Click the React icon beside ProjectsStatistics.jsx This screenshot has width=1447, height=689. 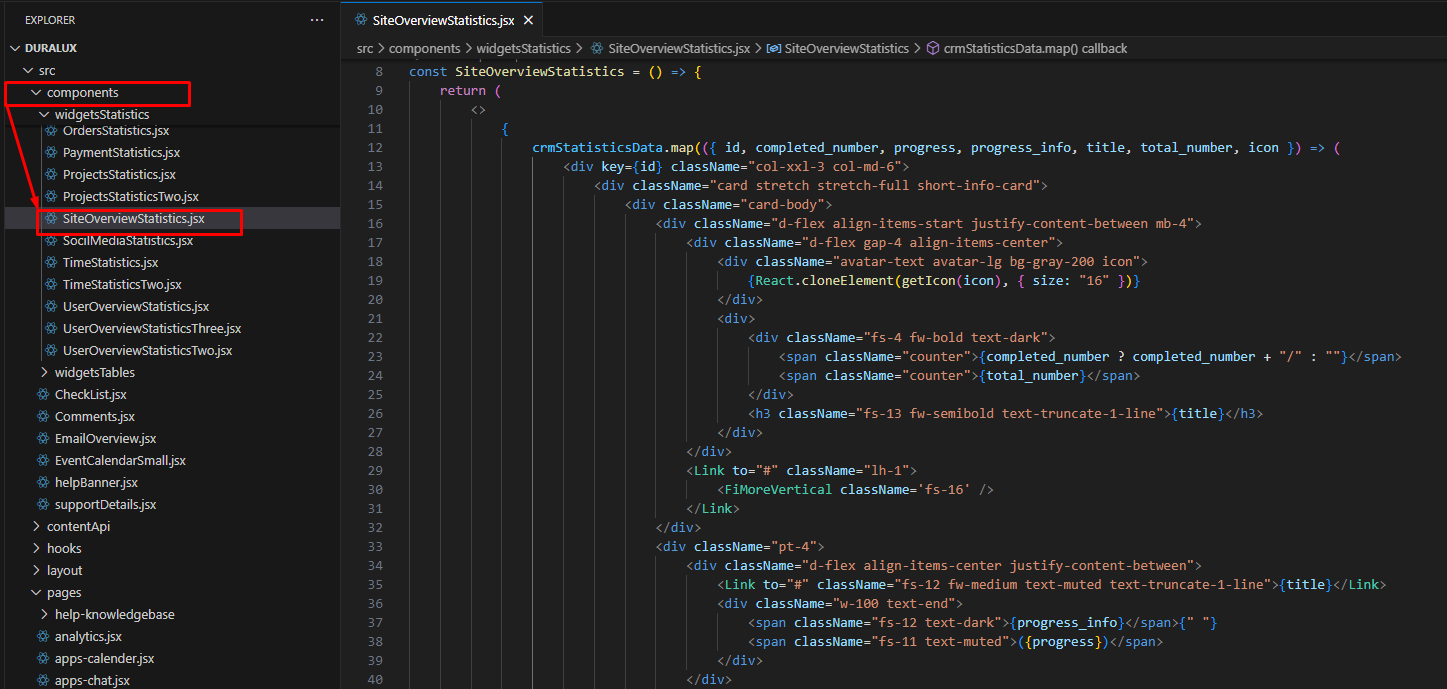click(52, 175)
